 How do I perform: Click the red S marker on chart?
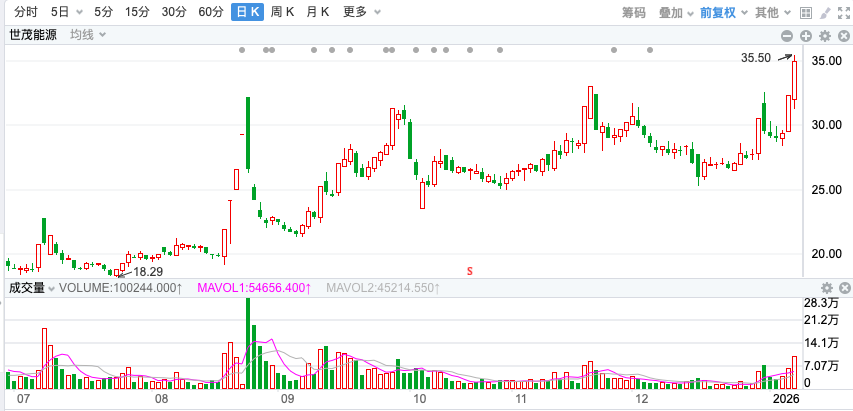469,270
